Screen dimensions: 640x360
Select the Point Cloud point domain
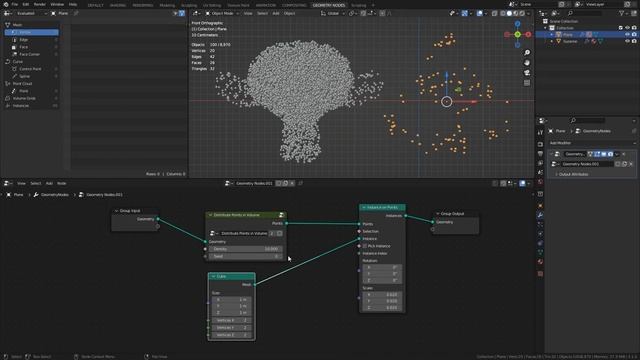tap(31, 91)
